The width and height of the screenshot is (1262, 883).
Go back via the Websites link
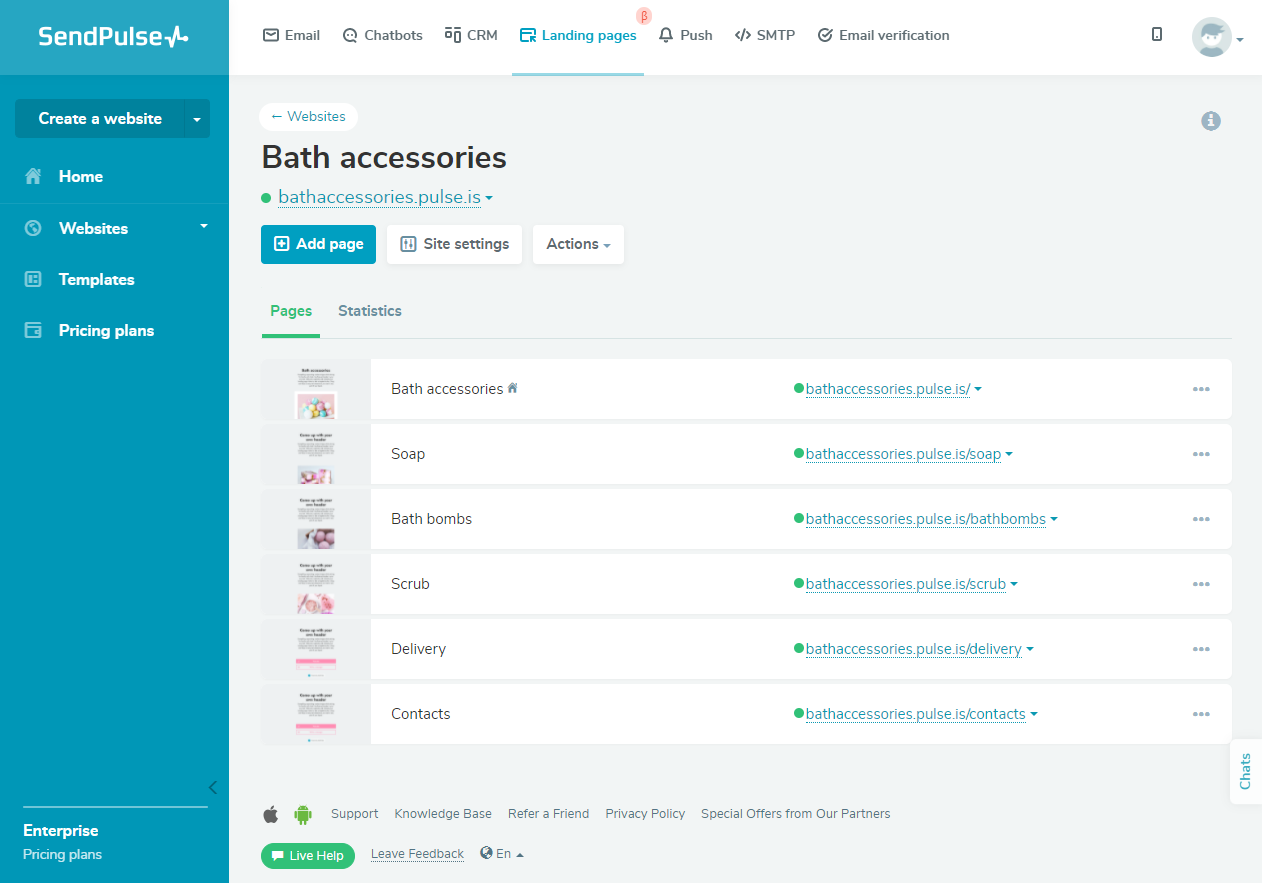tap(308, 117)
